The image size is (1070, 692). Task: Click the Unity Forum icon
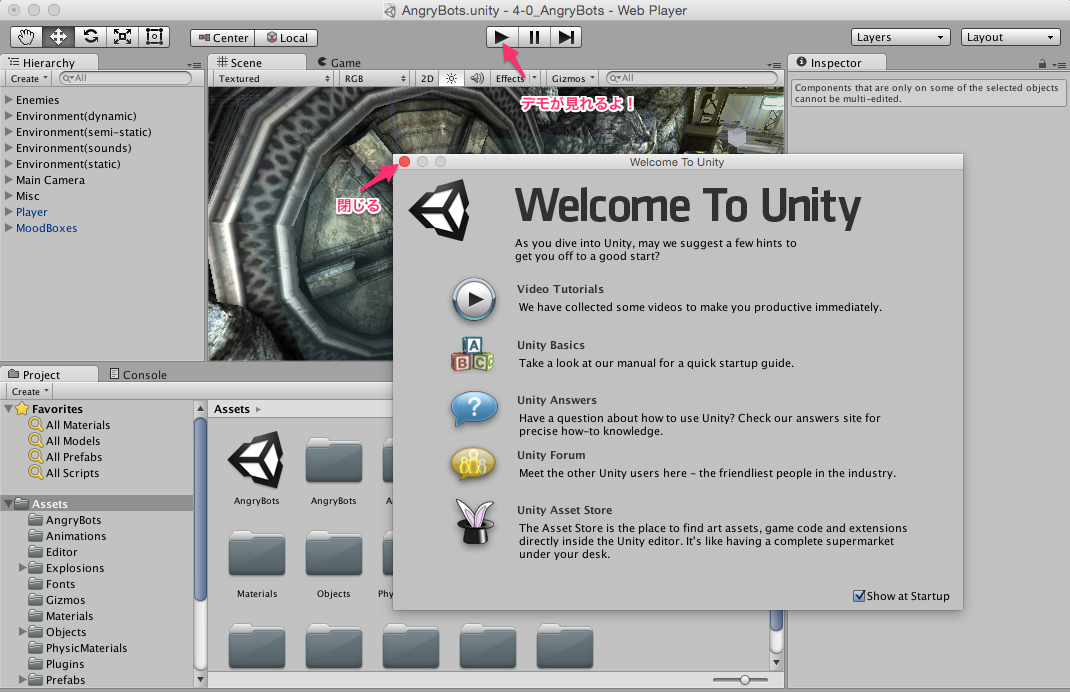[x=473, y=463]
